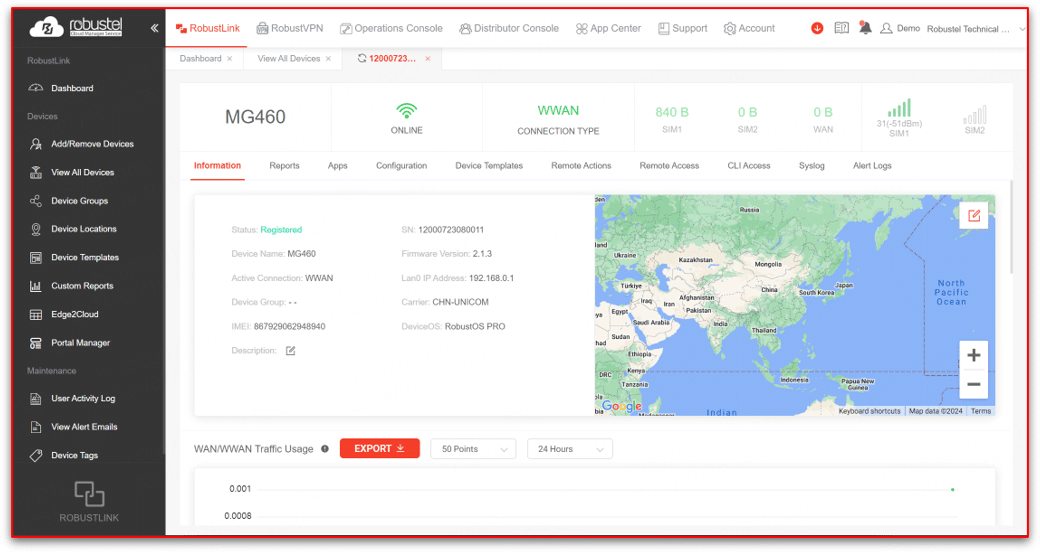
Task: Edit device location on map
Action: click(974, 216)
